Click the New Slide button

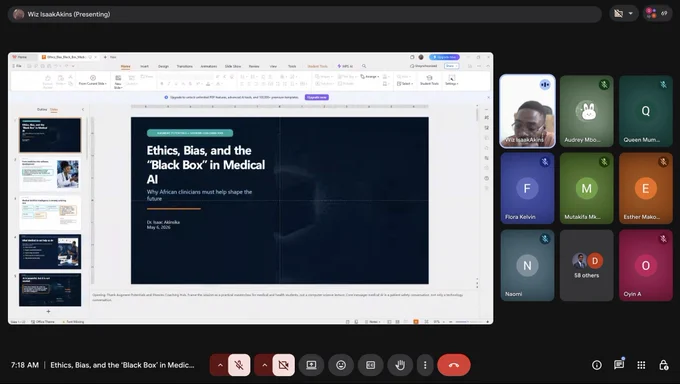click(118, 81)
